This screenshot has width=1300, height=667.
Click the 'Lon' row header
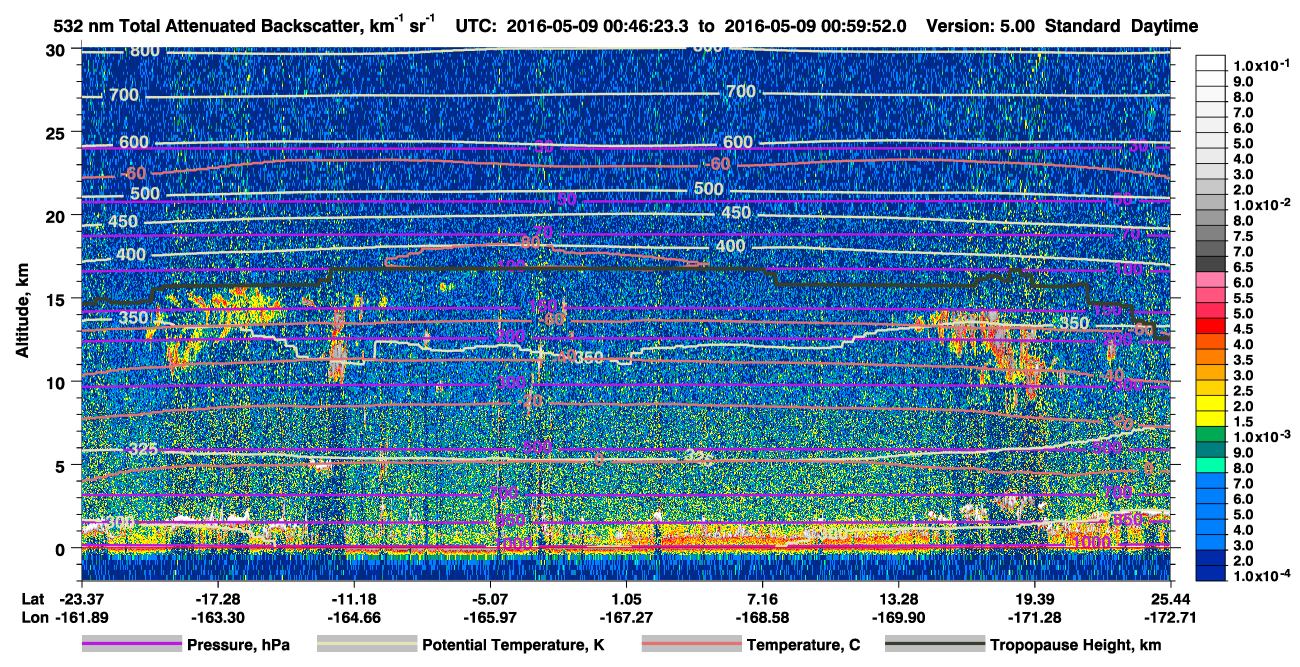pos(33,617)
